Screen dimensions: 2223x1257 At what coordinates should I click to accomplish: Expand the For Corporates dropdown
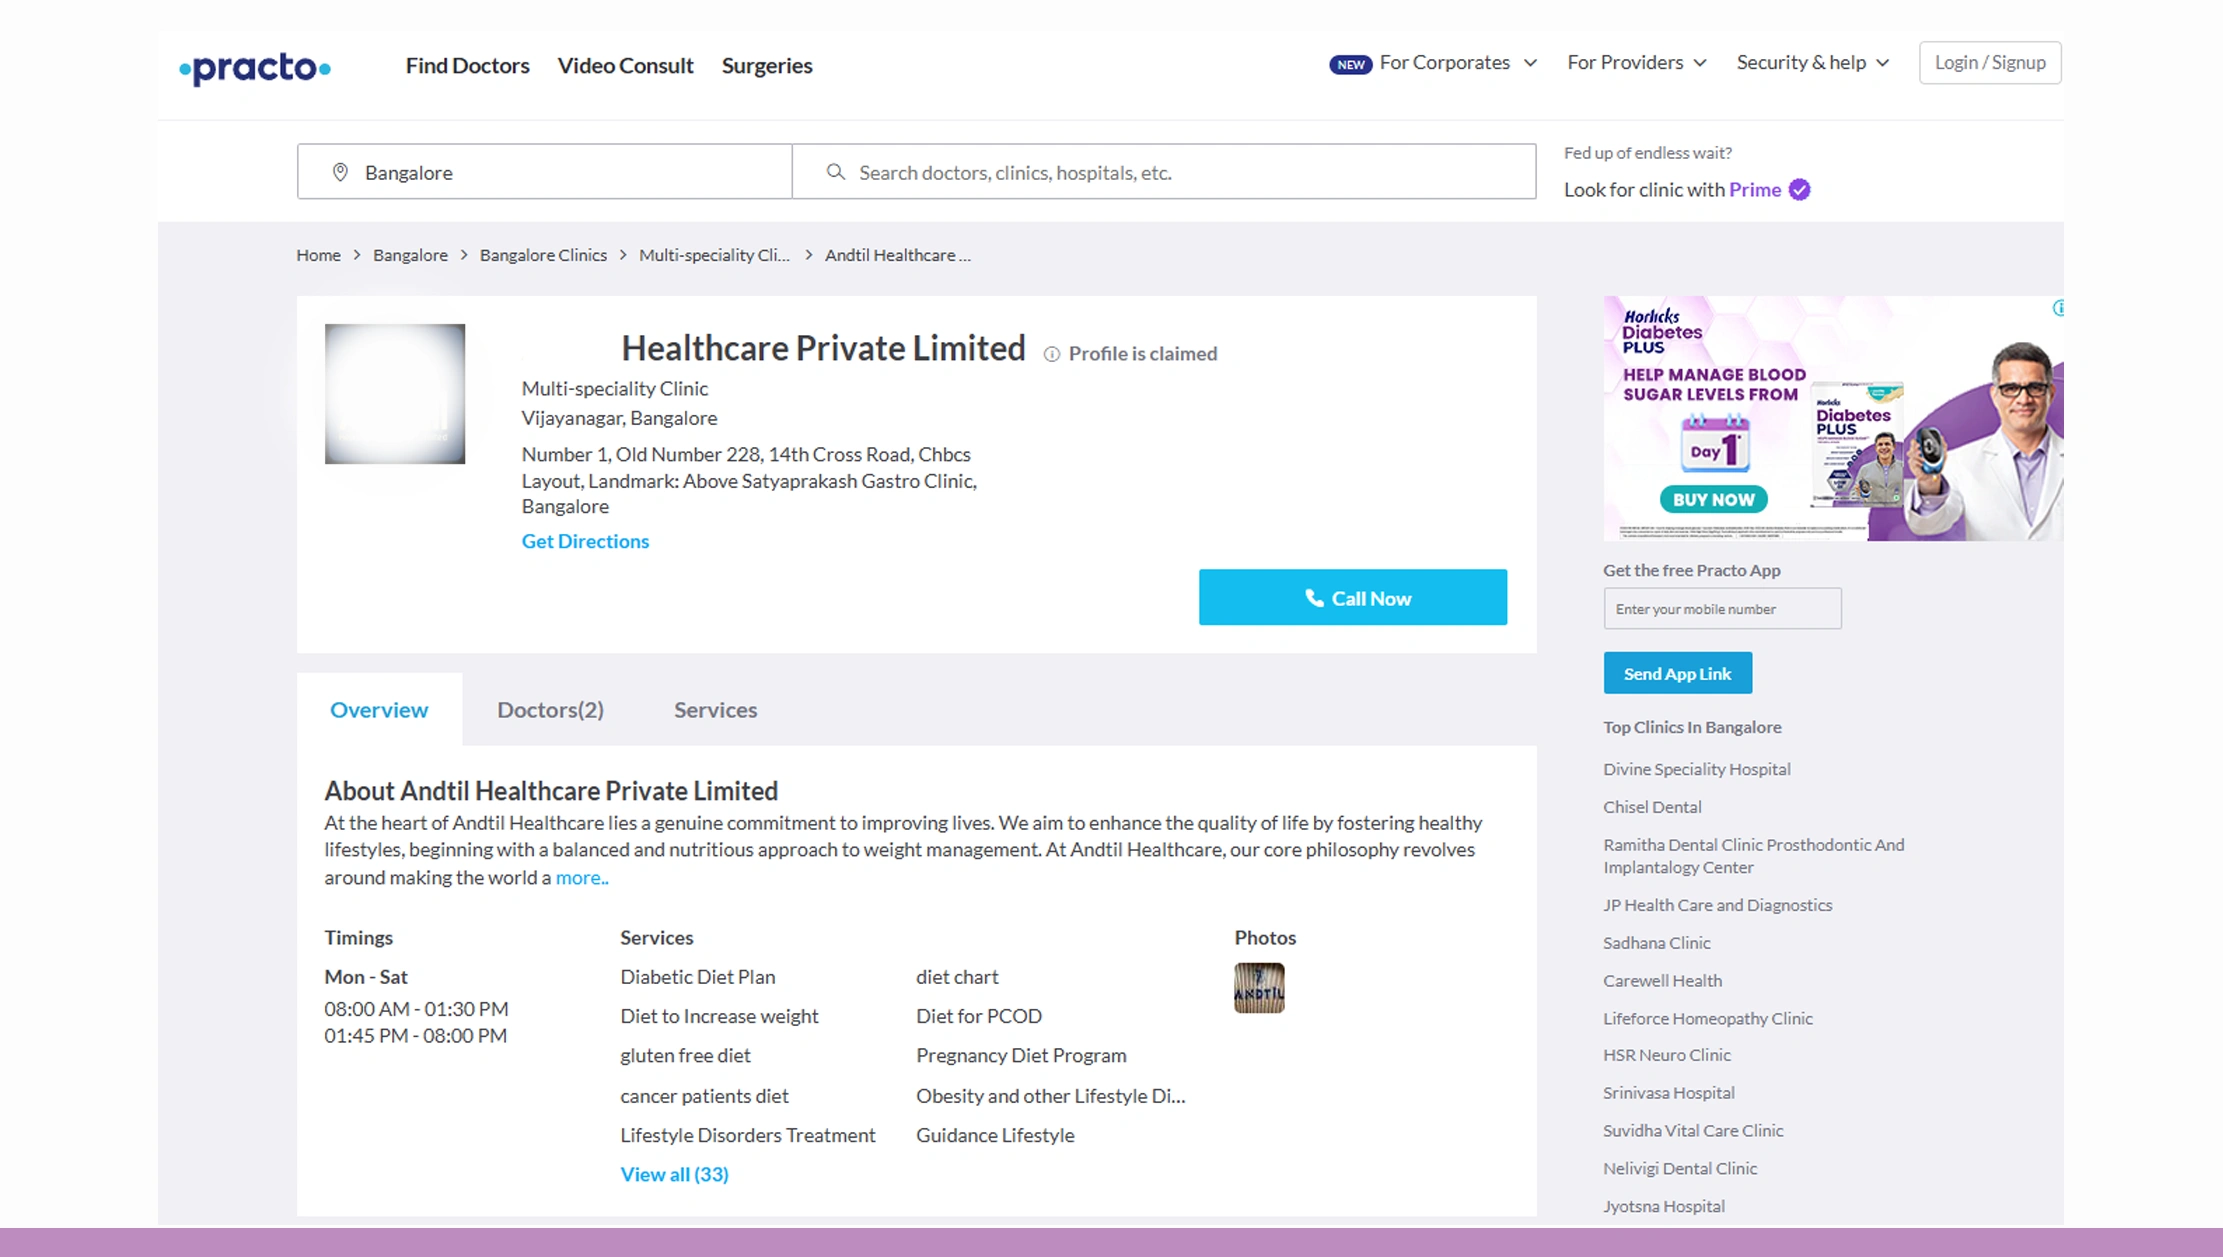click(1531, 62)
